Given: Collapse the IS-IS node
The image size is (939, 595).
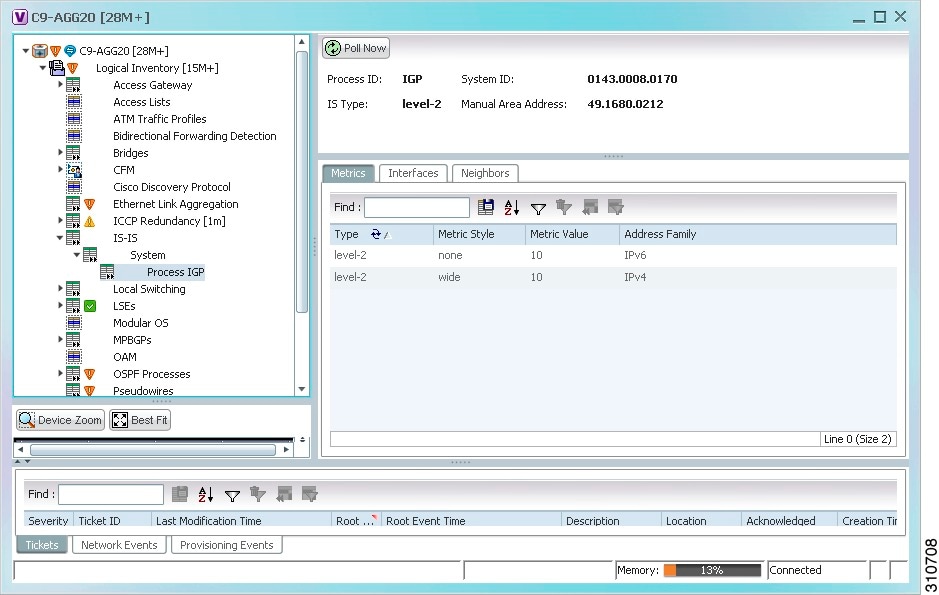Looking at the screenshot, I should pos(60,238).
